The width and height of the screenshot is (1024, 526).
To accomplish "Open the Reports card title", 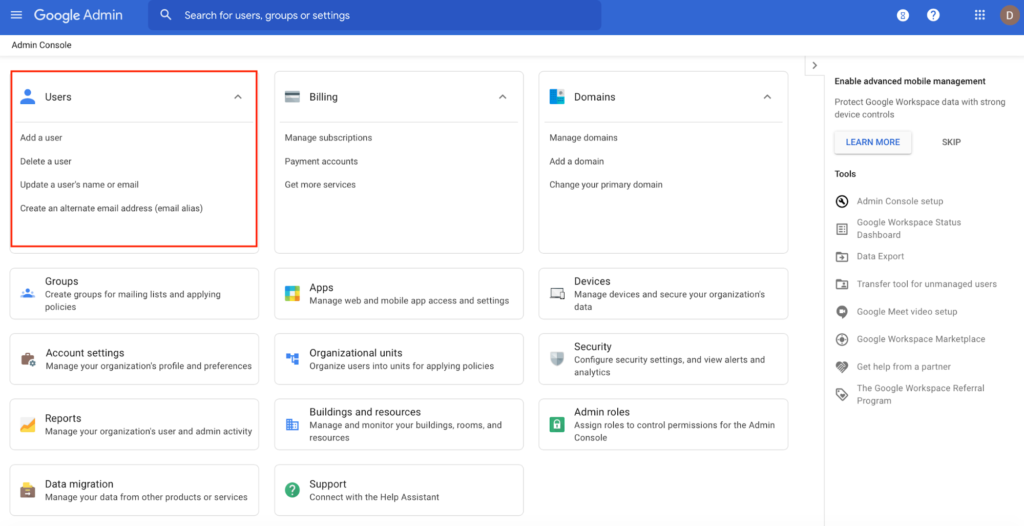I will click(63, 418).
